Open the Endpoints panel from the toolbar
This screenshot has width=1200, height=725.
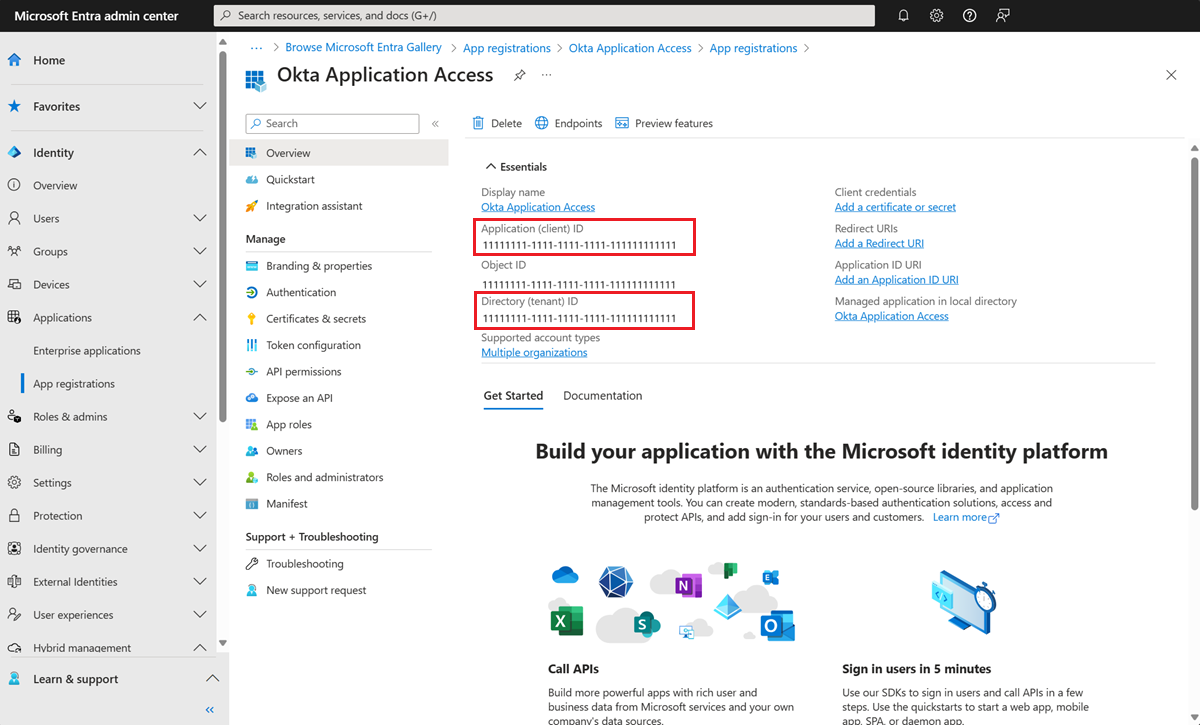(568, 123)
